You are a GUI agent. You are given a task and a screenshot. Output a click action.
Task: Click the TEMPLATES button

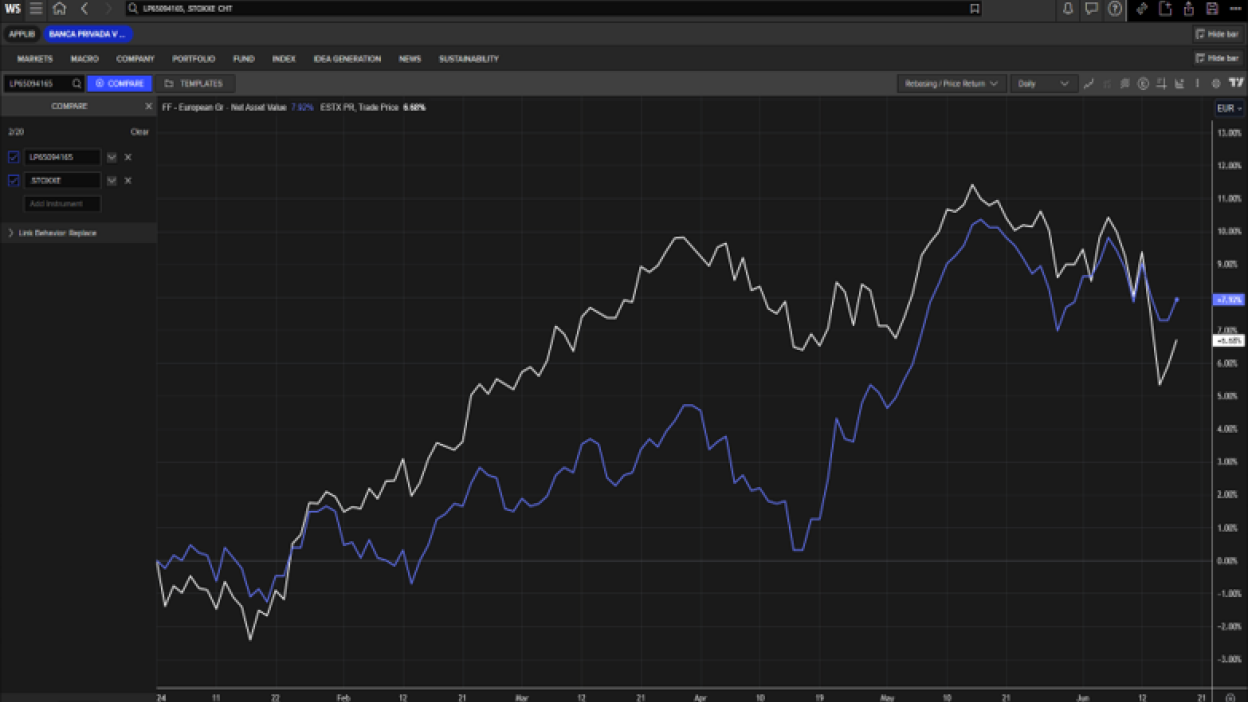point(194,84)
